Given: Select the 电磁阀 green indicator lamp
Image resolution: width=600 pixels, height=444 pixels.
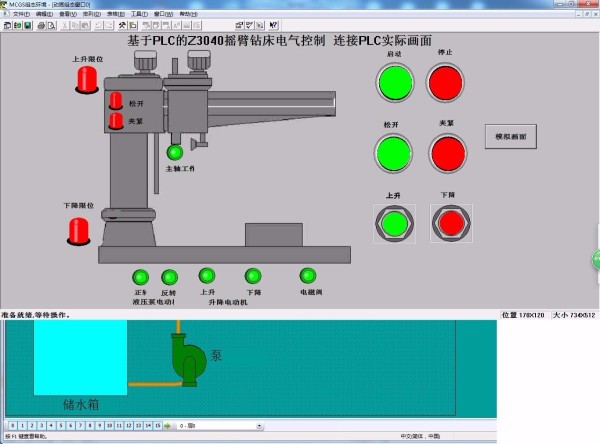Looking at the screenshot, I should [x=308, y=276].
